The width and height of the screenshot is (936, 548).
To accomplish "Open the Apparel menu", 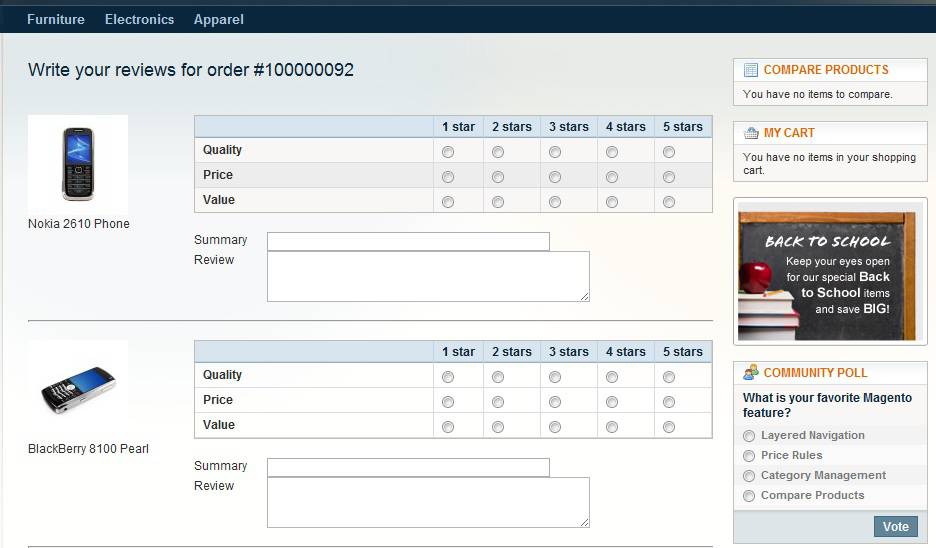I will (218, 20).
